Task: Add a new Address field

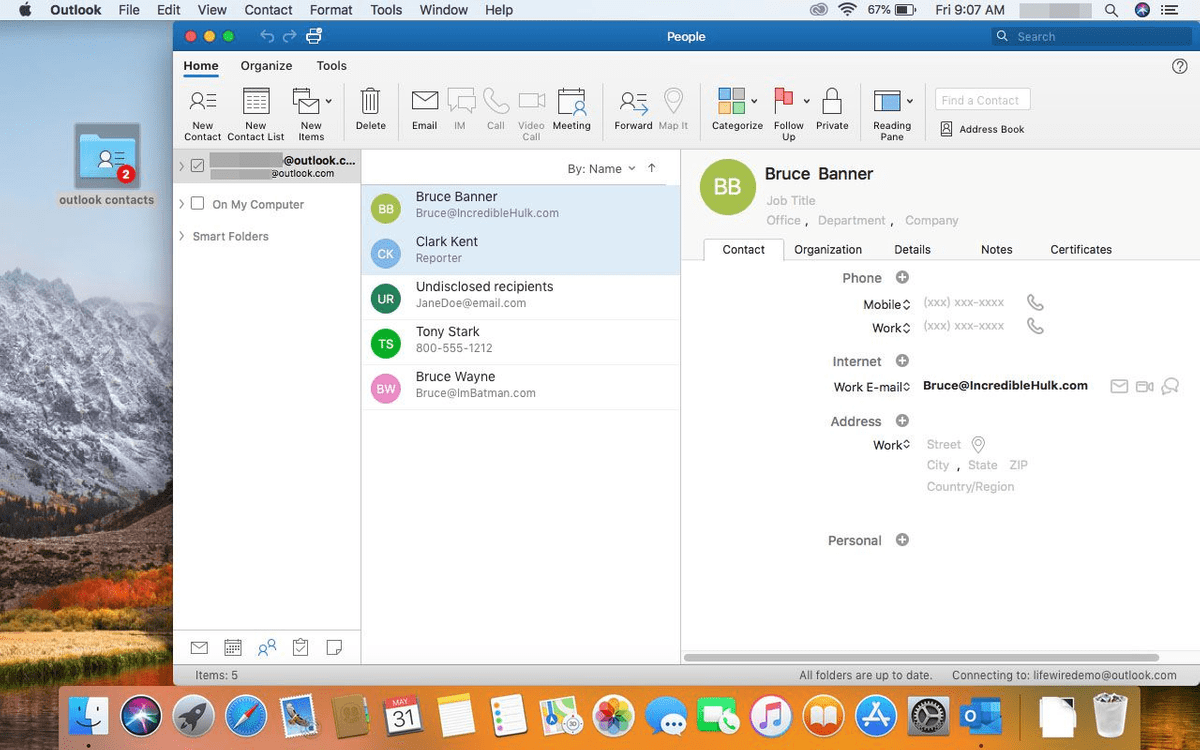Action: point(902,421)
